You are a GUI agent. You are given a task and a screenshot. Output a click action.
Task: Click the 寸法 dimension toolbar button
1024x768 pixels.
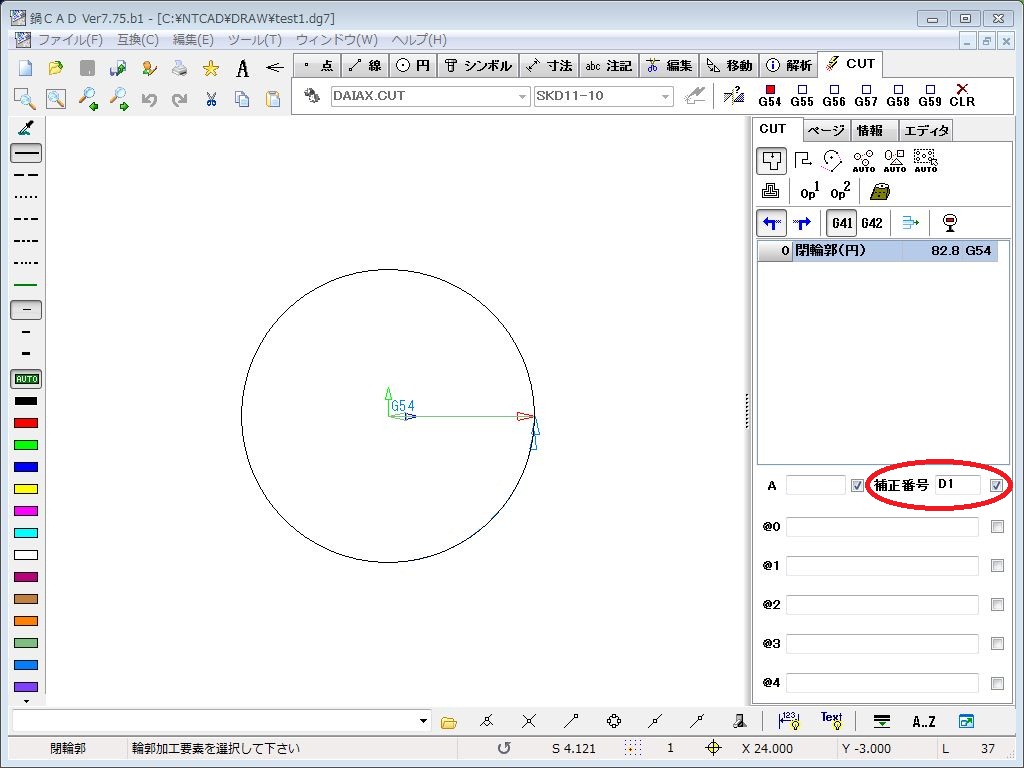[549, 65]
